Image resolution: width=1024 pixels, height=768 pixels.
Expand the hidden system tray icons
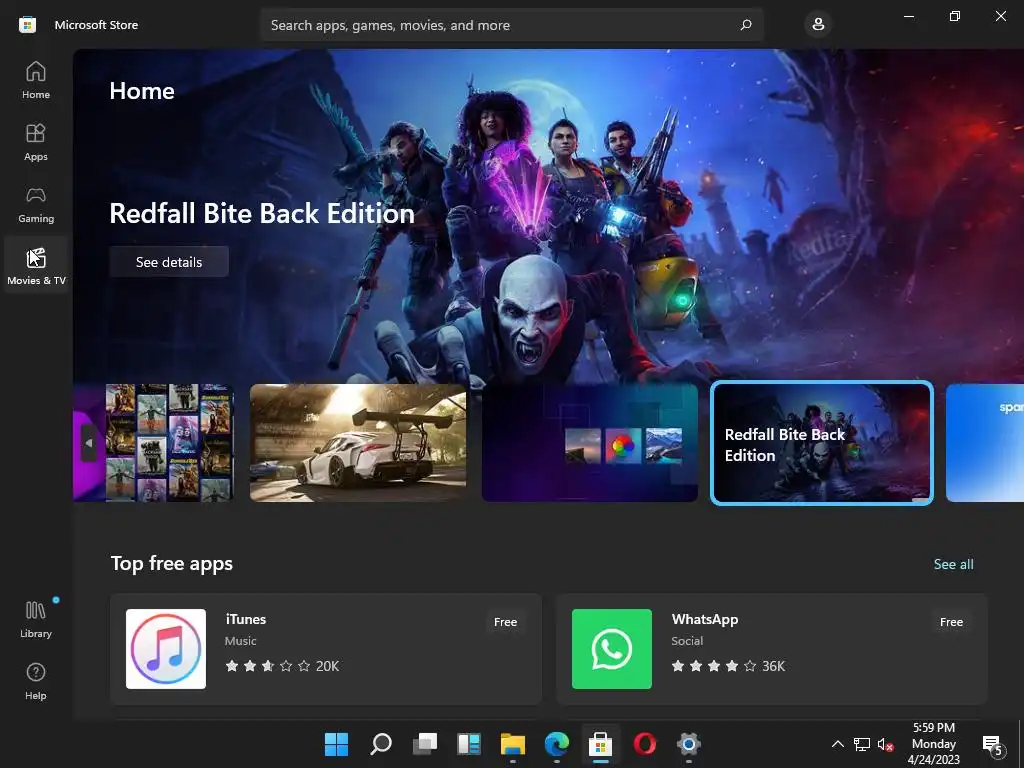pos(837,744)
